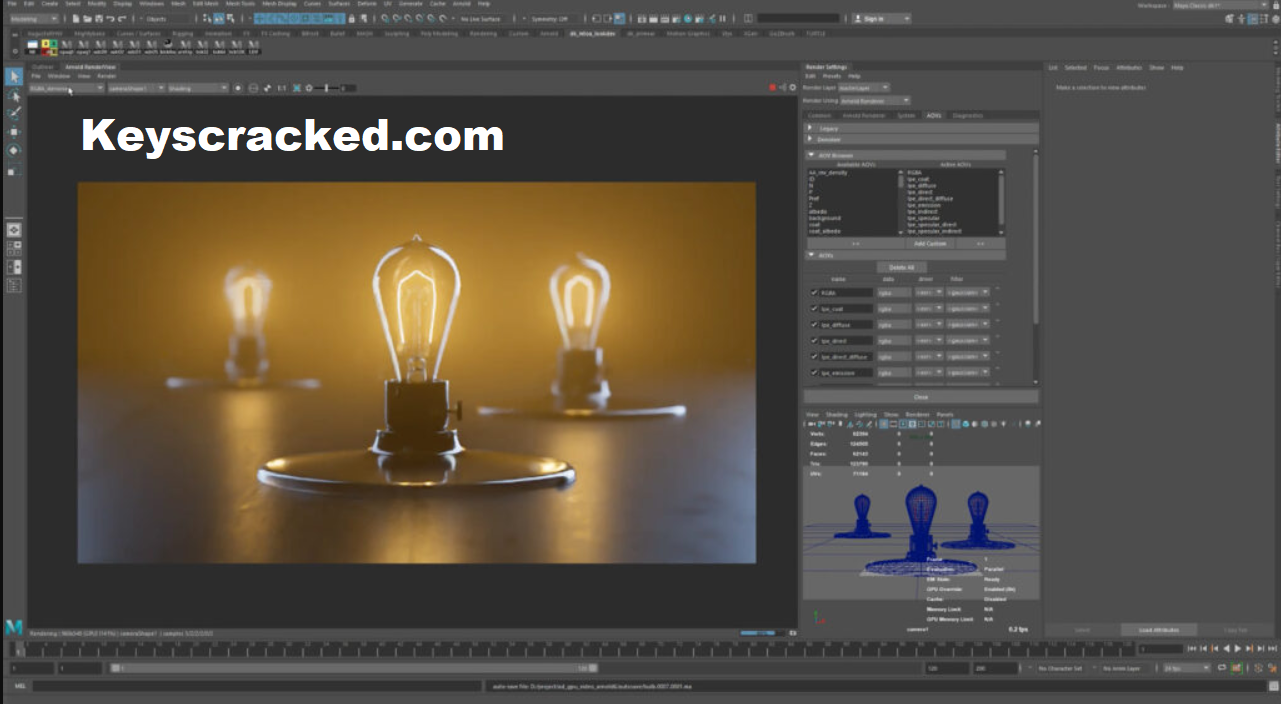Click the play forward button in playback controls
The image size is (1281, 704).
coord(1238,648)
